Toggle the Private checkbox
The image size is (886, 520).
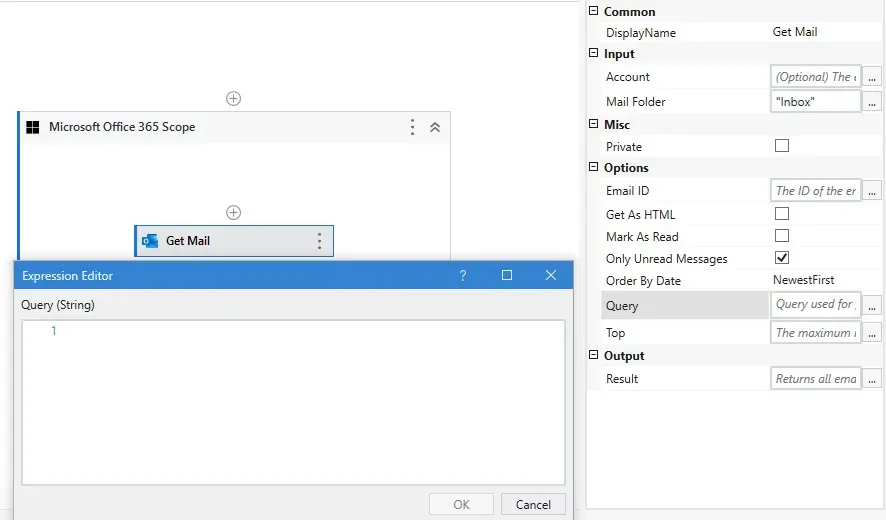click(x=782, y=146)
